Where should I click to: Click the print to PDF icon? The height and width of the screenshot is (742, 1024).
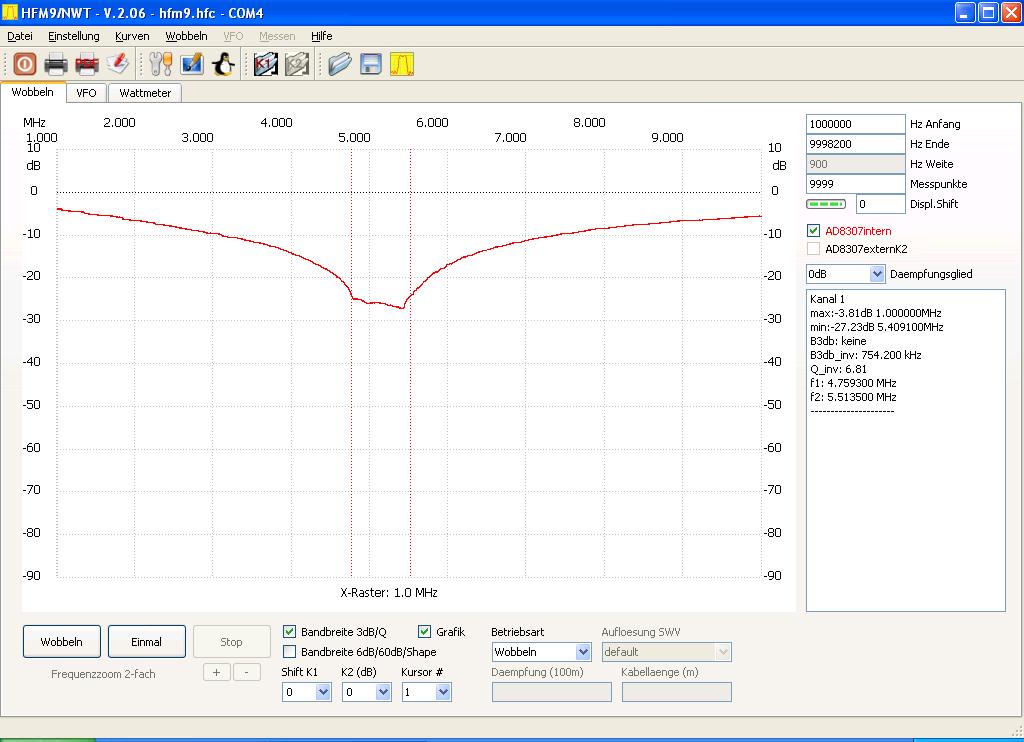tap(87, 65)
